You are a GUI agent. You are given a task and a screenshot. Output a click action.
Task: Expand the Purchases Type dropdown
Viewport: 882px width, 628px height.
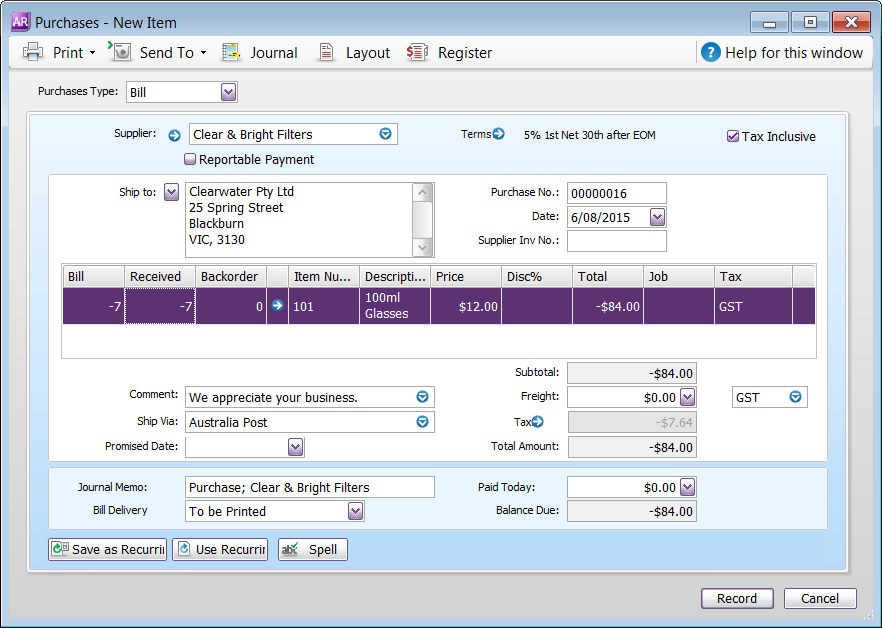click(x=228, y=93)
